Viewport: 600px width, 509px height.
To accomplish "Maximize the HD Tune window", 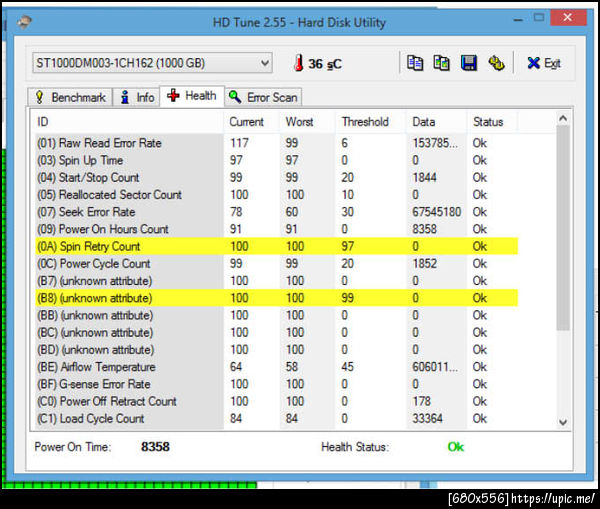I will pyautogui.click(x=539, y=18).
